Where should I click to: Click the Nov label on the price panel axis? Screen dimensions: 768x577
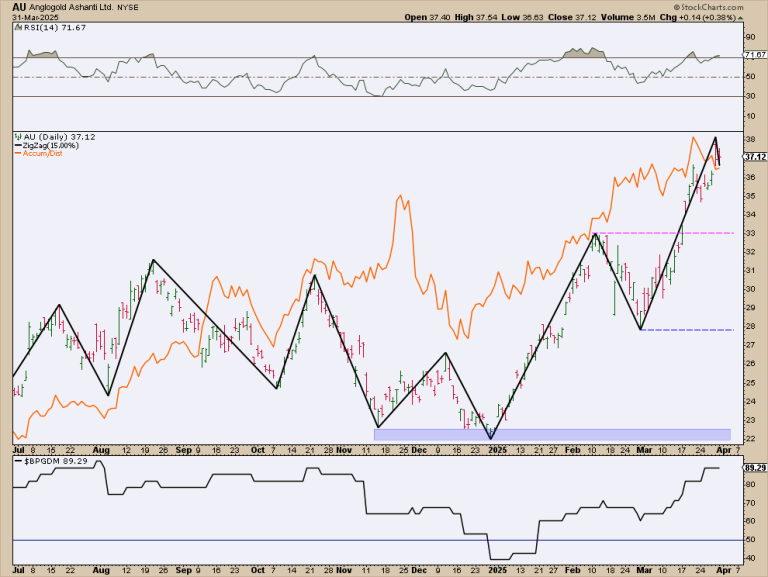(x=344, y=450)
